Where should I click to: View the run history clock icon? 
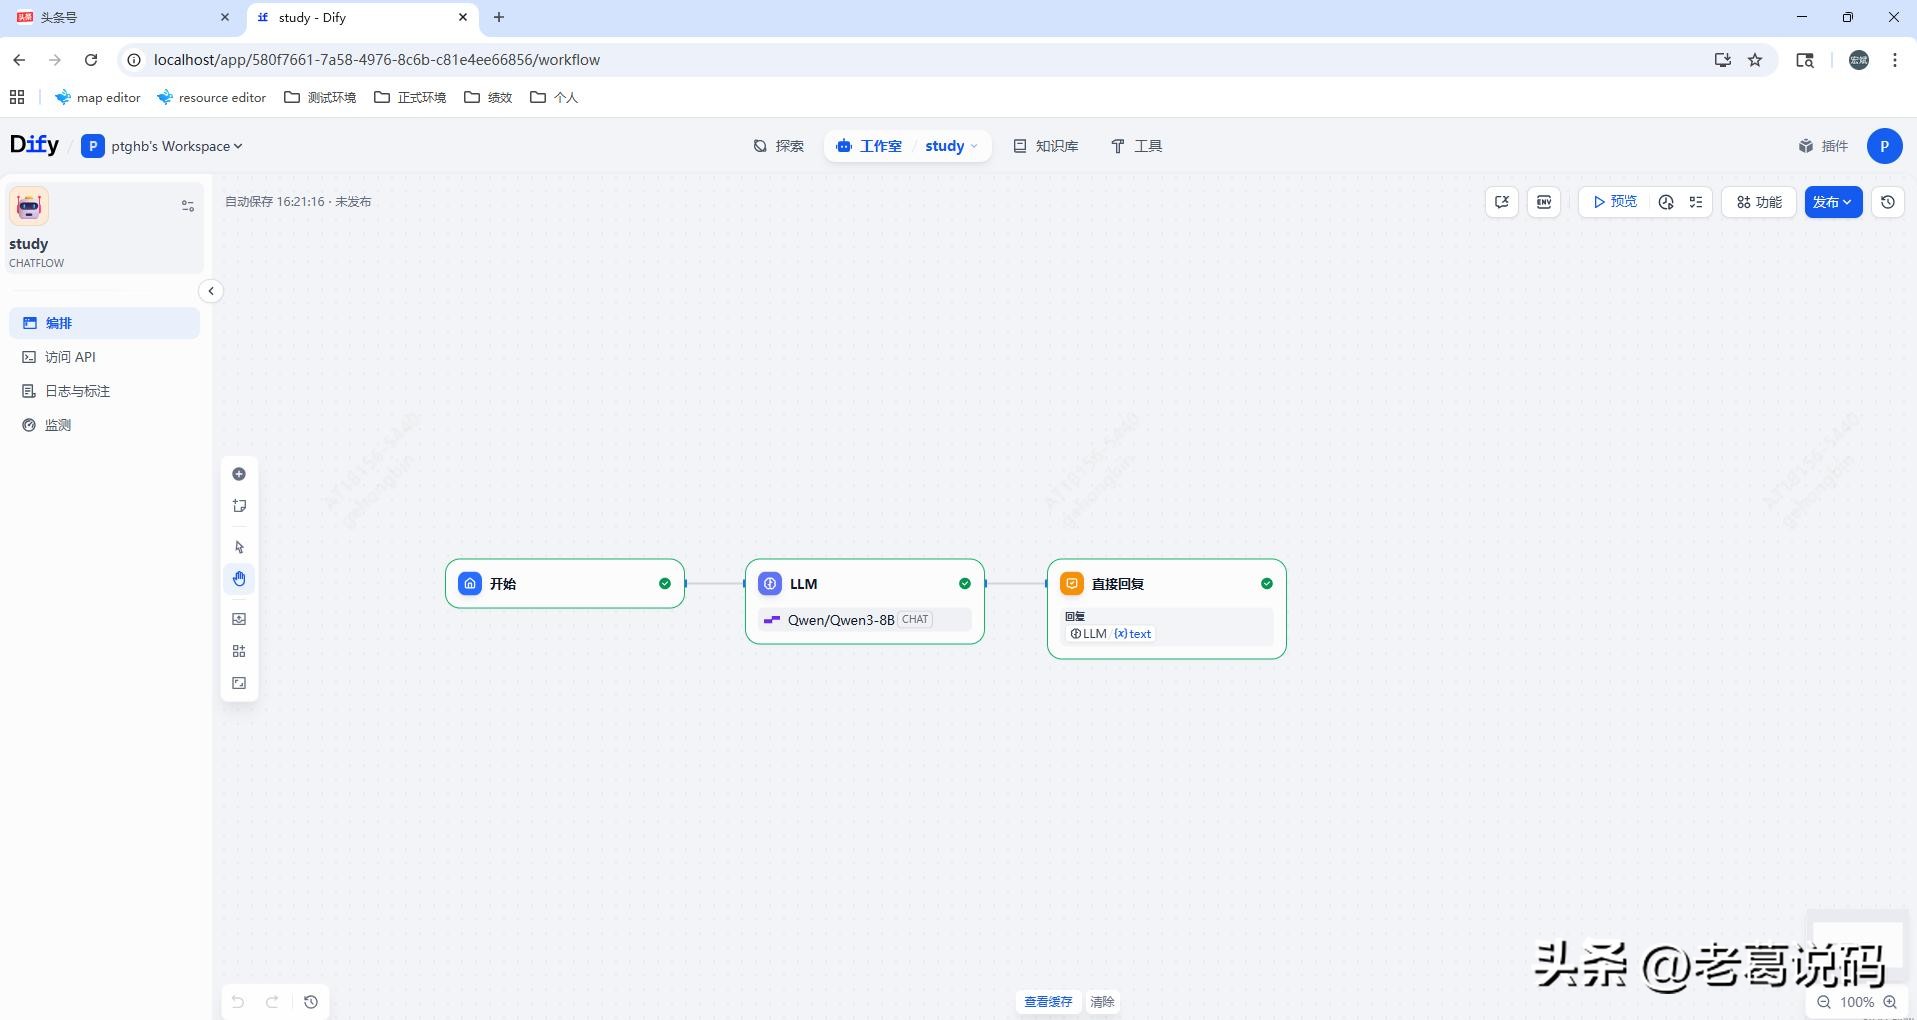[x=1666, y=202]
